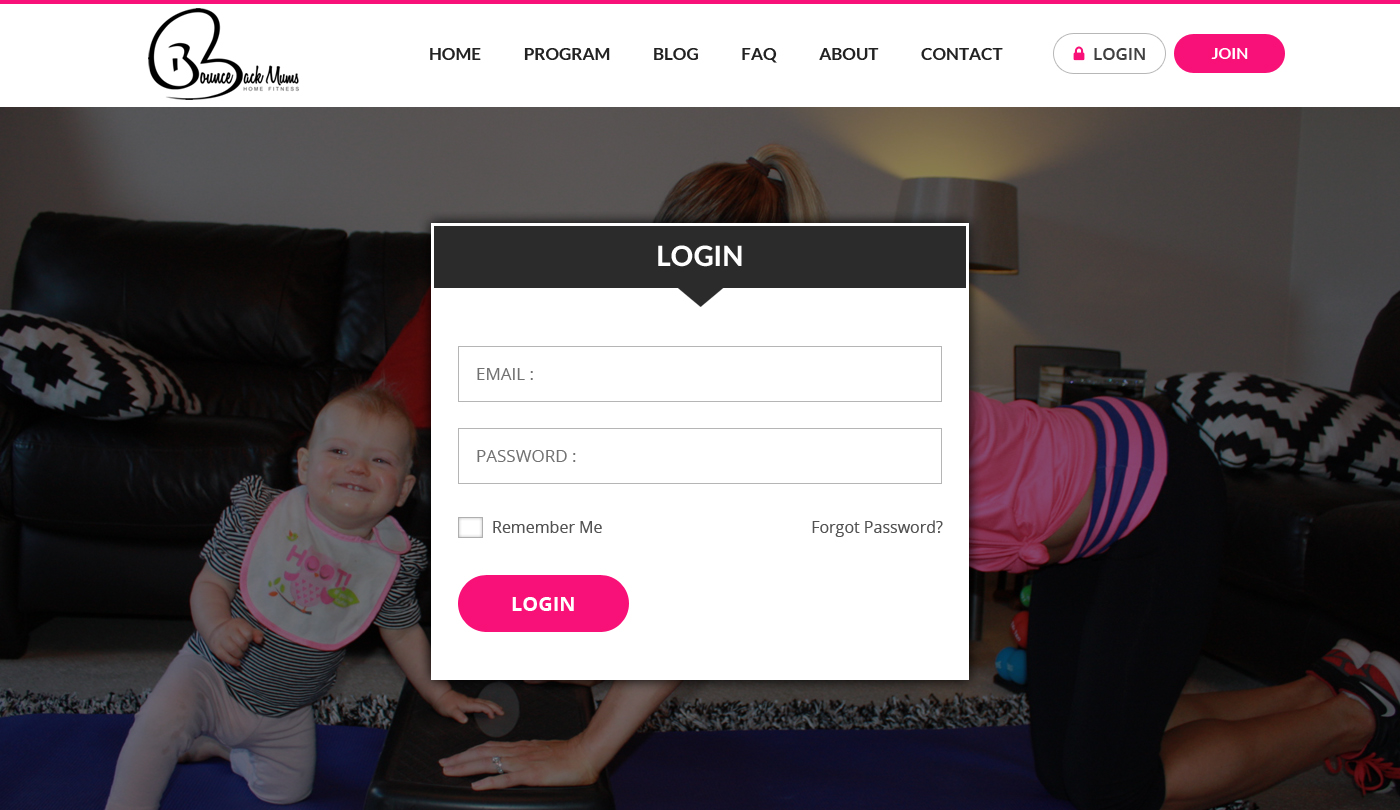
Task: Click the outlined Login button in the navigation bar
Action: tap(1109, 54)
